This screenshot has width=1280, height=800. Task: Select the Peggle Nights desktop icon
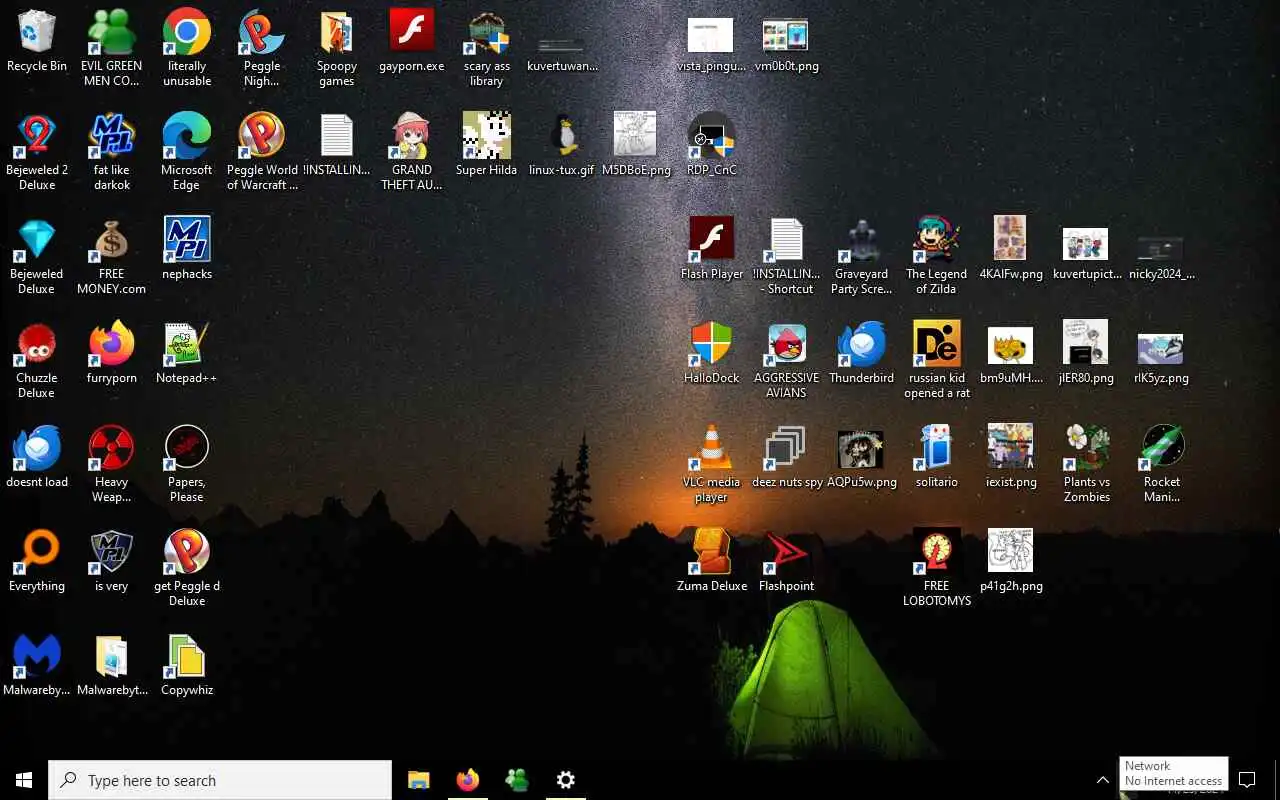tap(262, 49)
